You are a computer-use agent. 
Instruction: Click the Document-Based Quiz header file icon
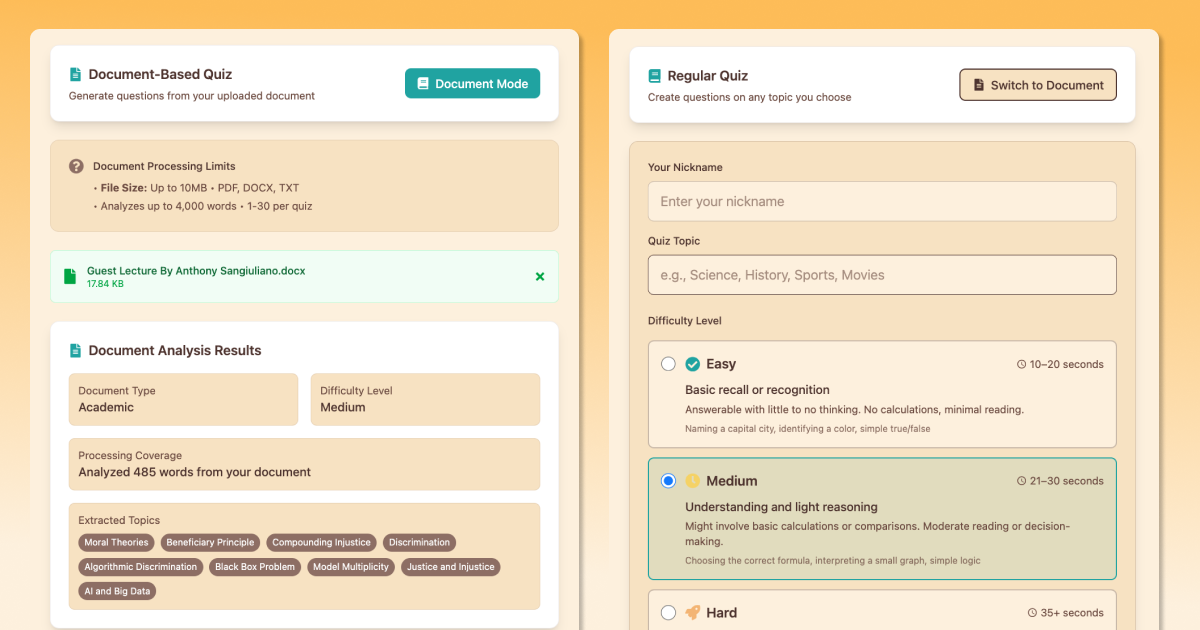[x=75, y=74]
